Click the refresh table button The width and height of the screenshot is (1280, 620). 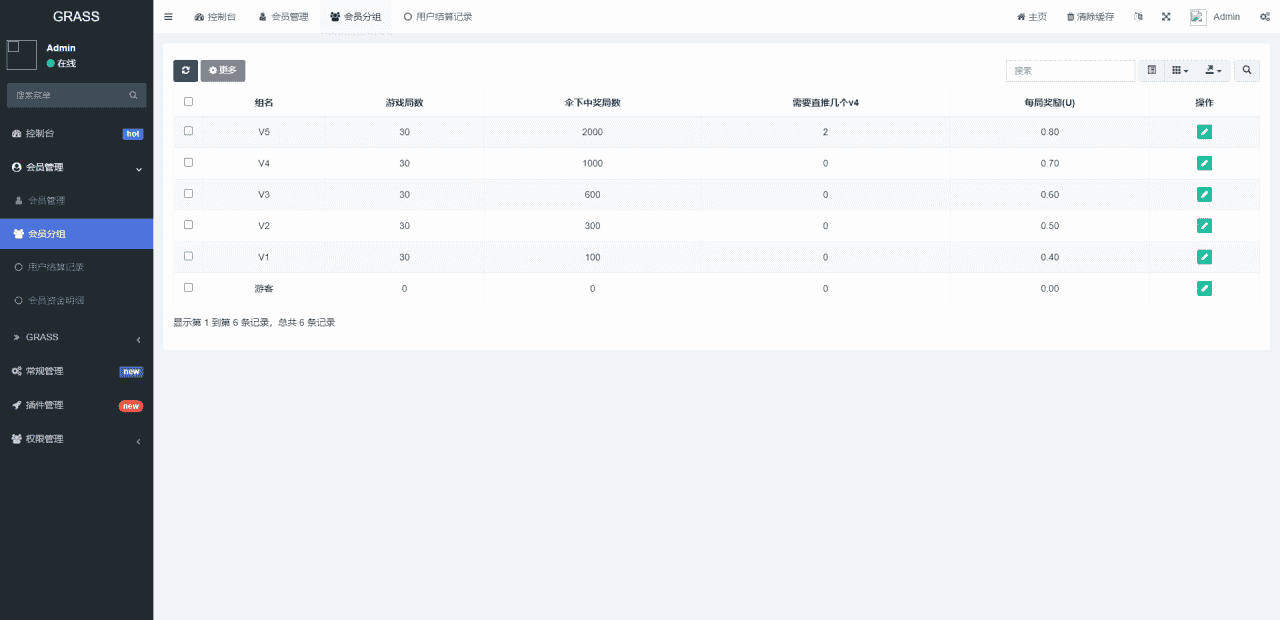[185, 70]
